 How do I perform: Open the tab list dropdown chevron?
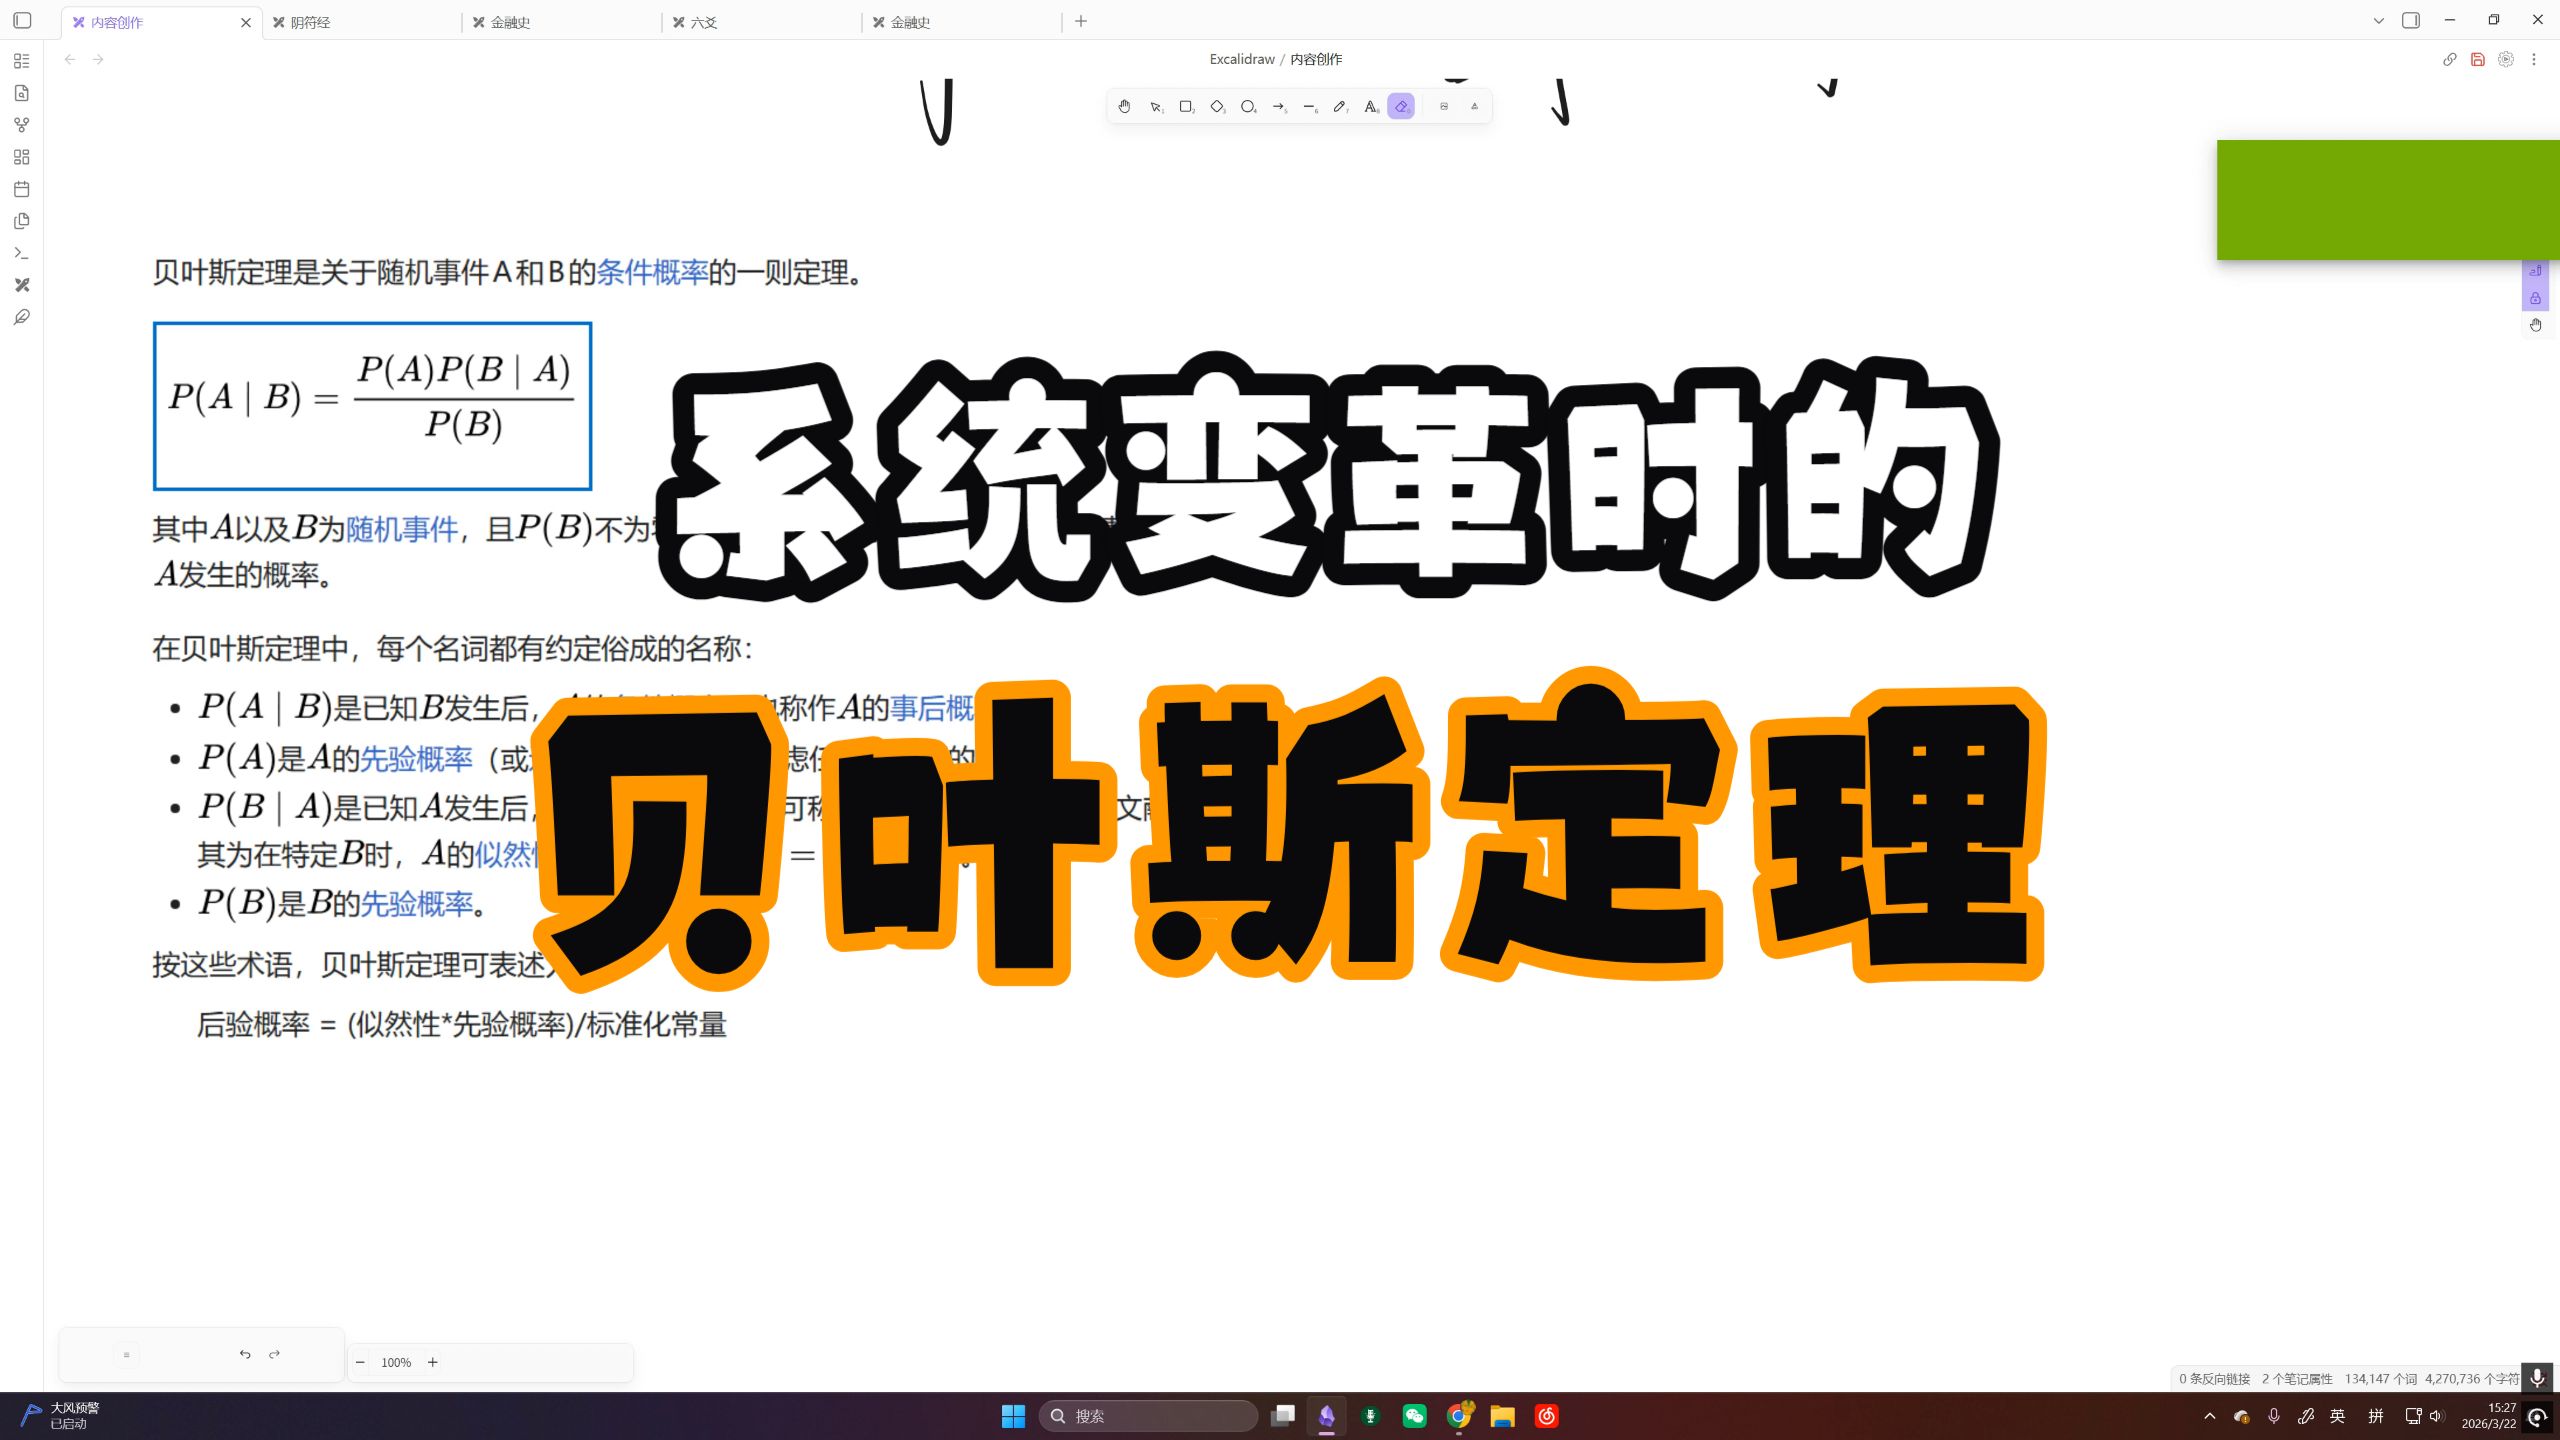point(2378,20)
